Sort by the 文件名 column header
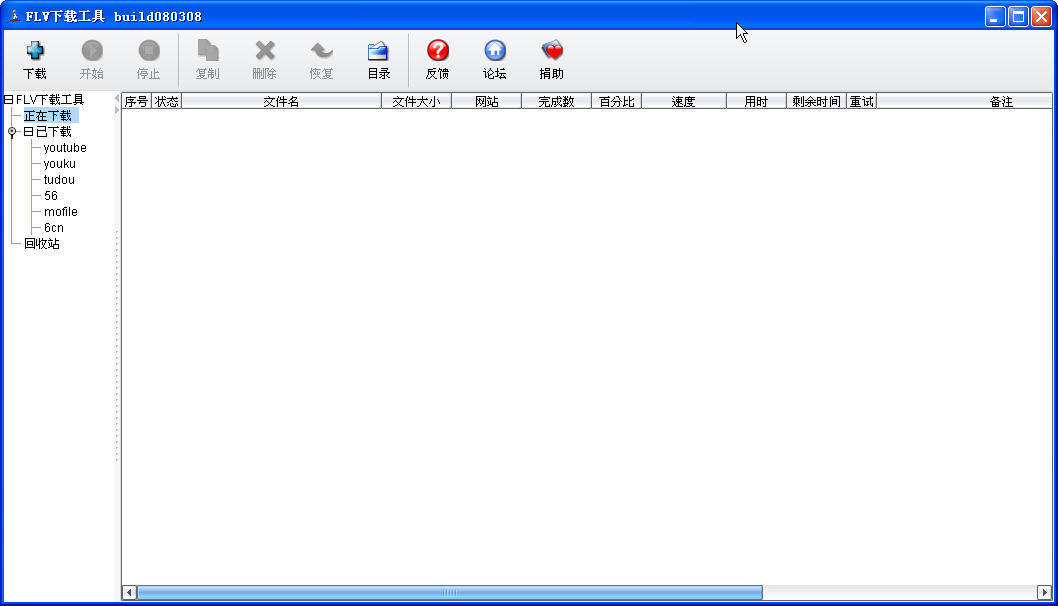The width and height of the screenshot is (1058, 606). (x=281, y=102)
